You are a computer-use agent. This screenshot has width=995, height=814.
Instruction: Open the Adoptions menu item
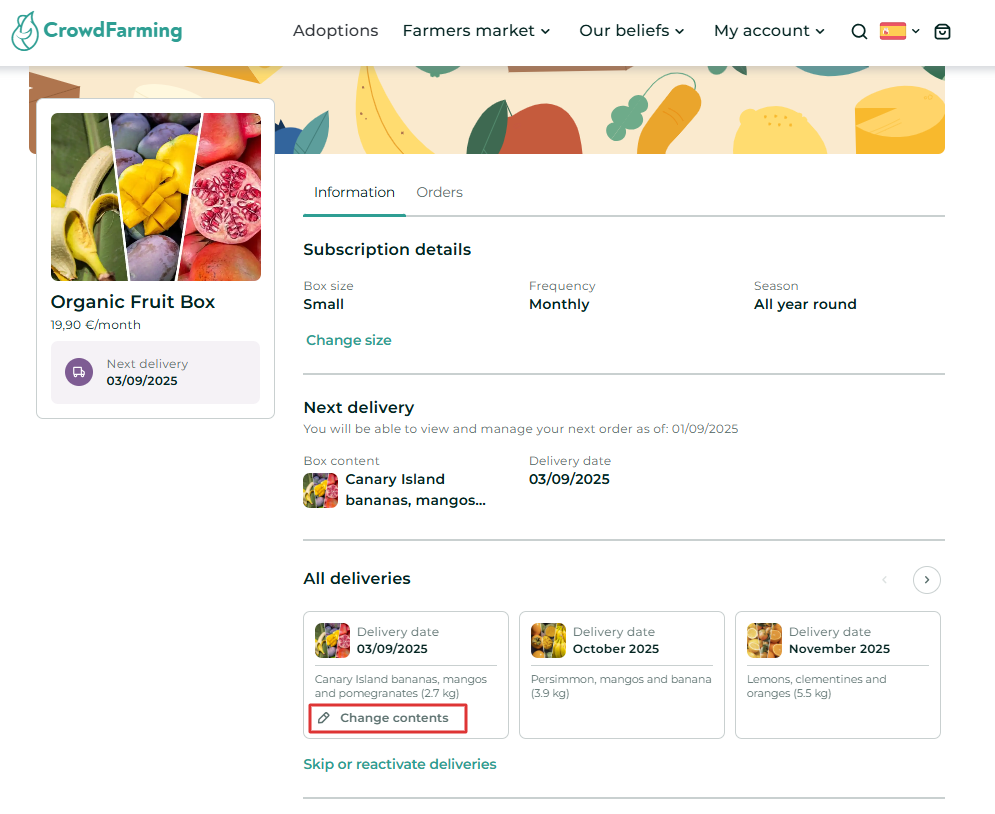(x=336, y=30)
